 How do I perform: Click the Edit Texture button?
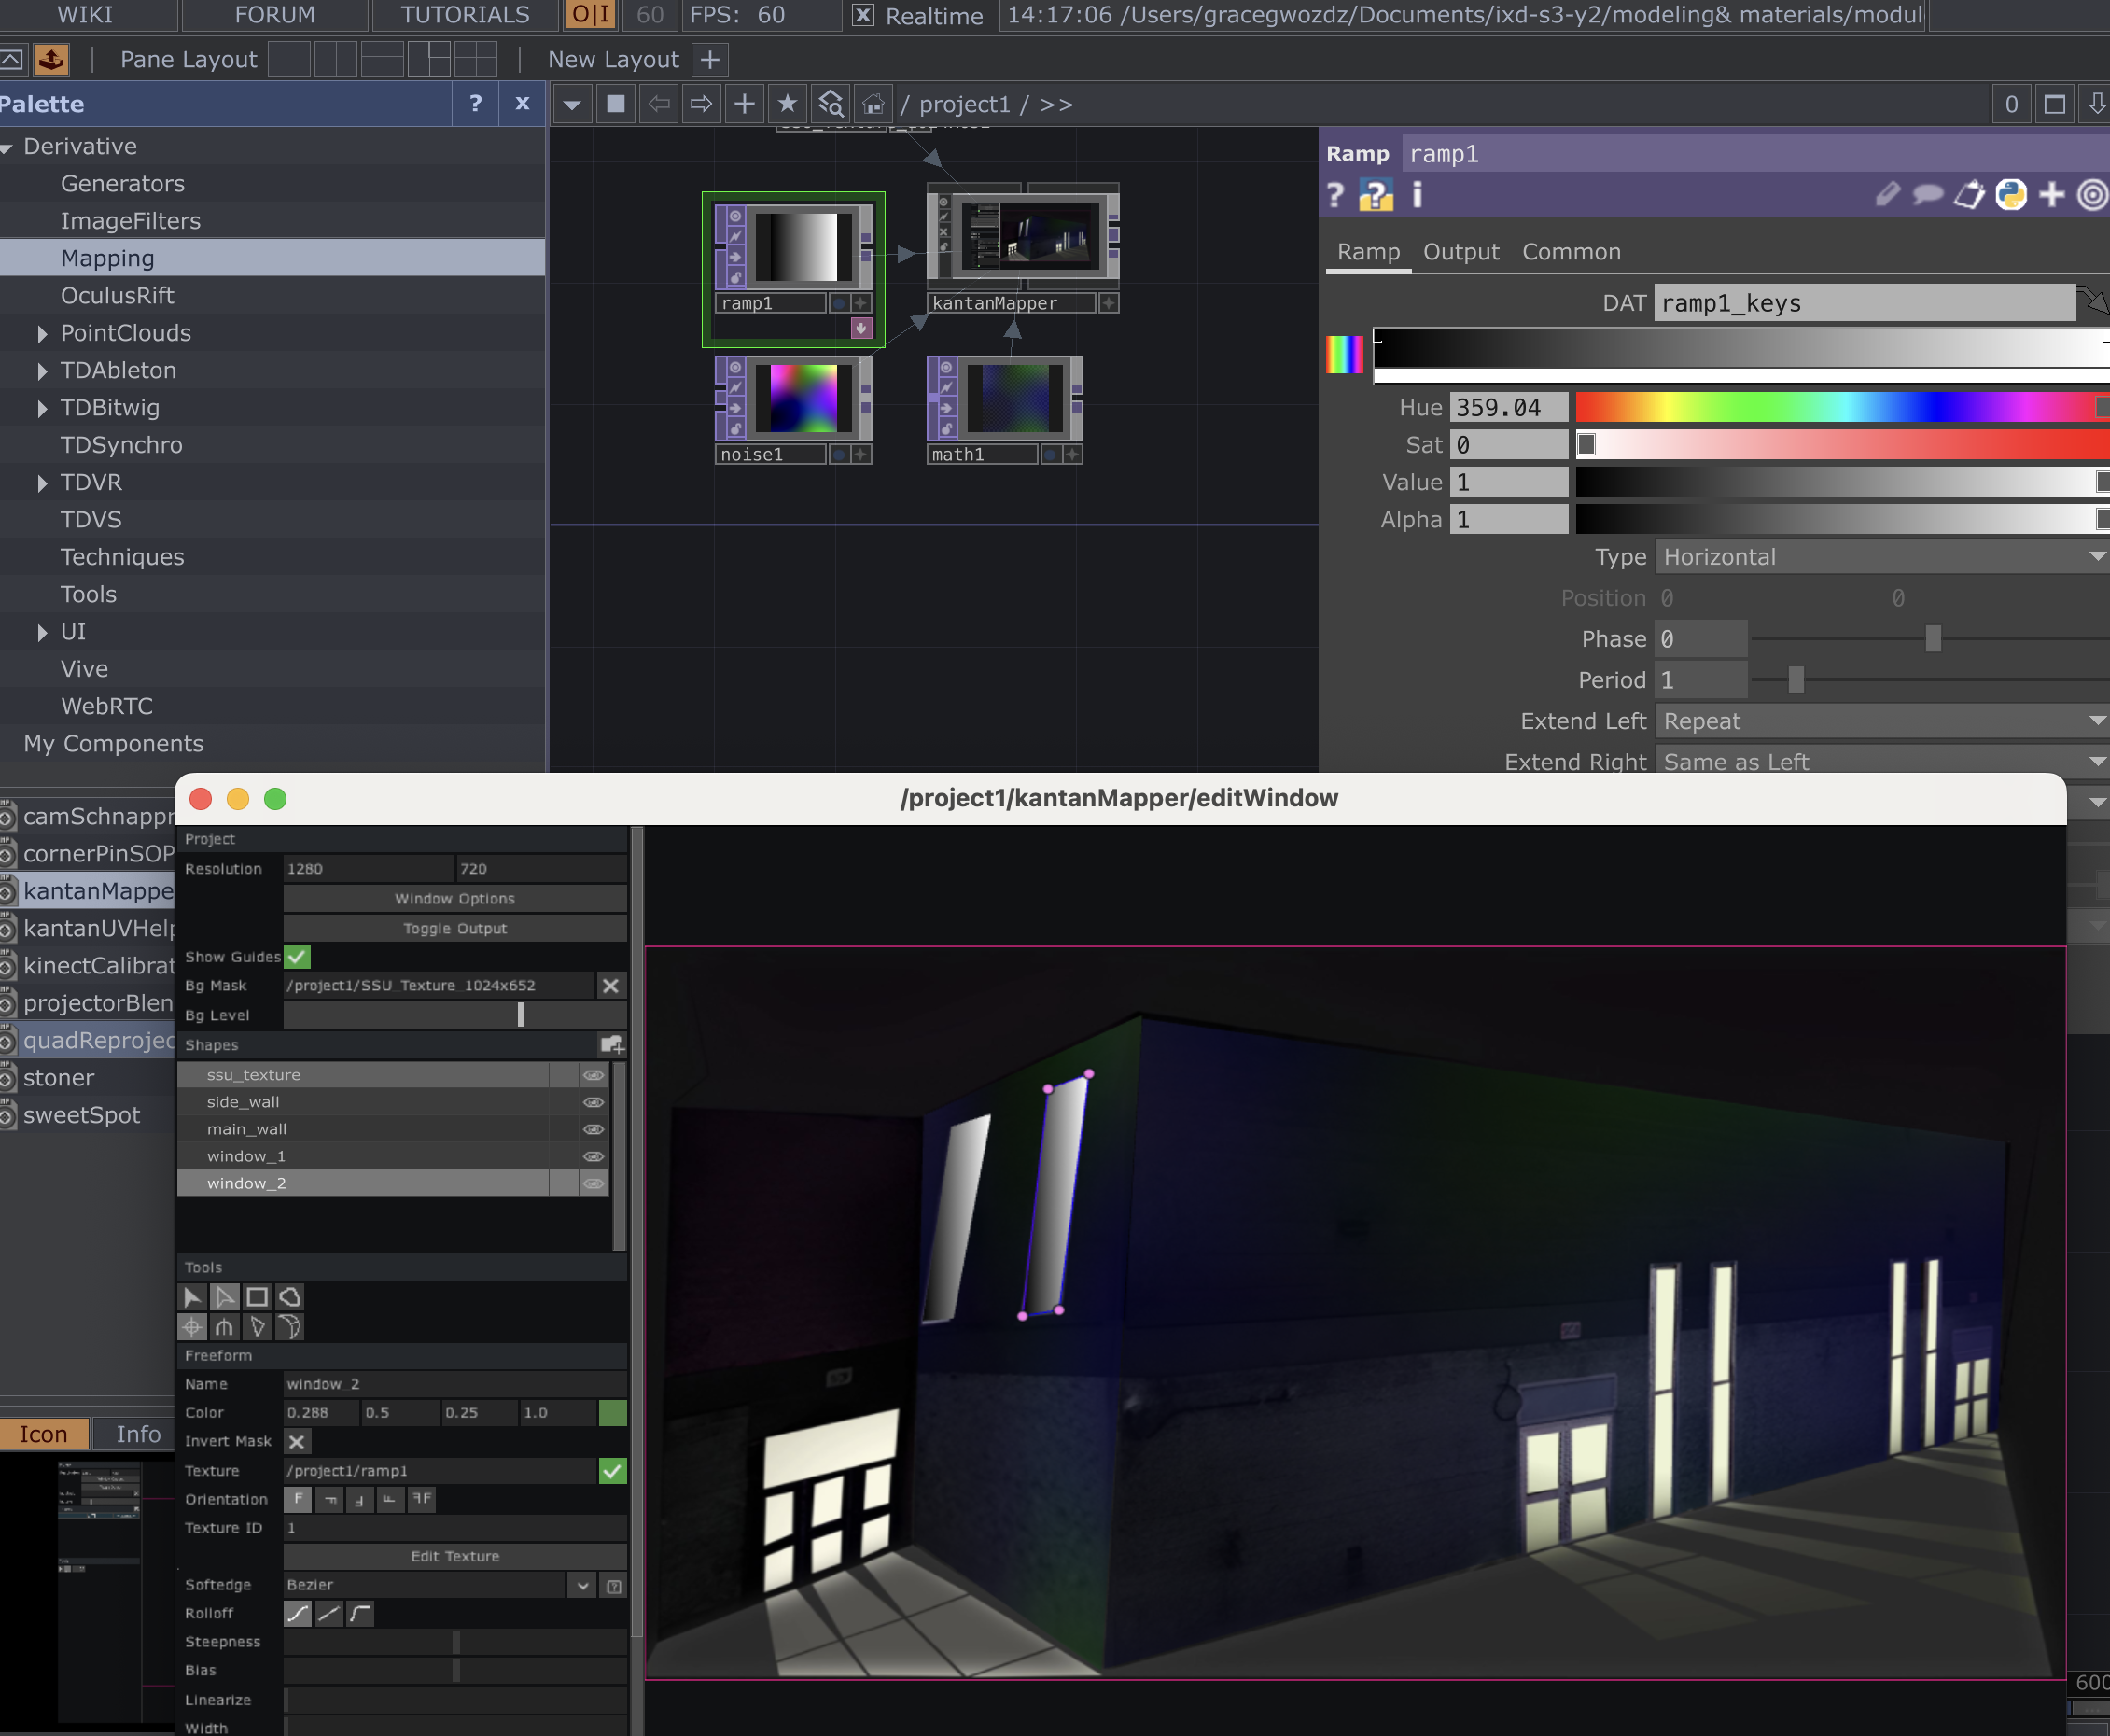click(x=455, y=1556)
